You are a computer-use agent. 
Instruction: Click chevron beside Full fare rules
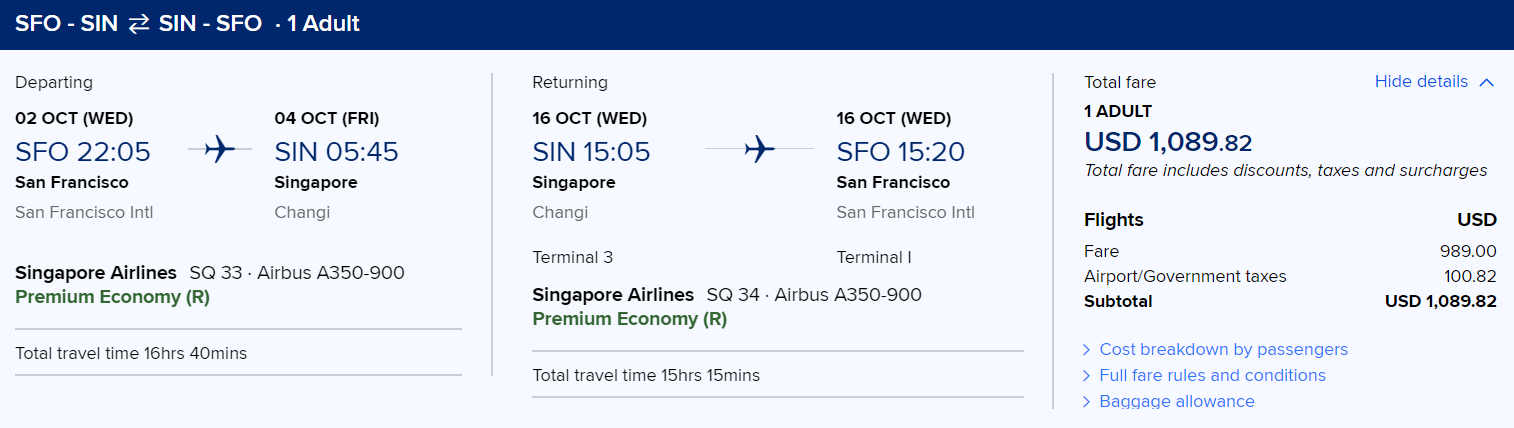pyautogui.click(x=1087, y=375)
